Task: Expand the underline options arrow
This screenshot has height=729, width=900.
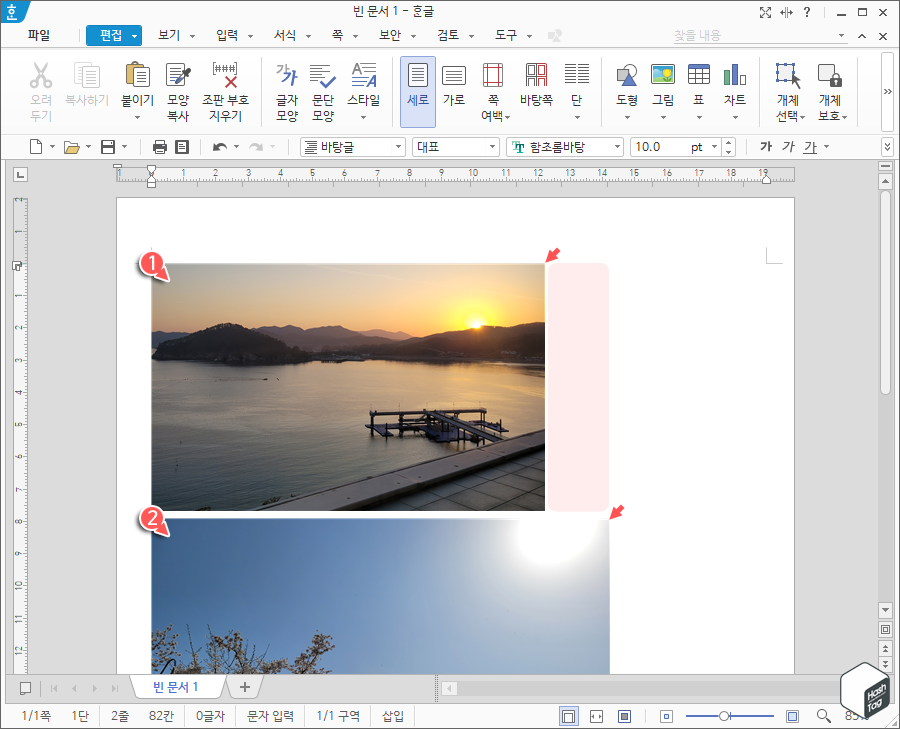Action: pyautogui.click(x=827, y=147)
